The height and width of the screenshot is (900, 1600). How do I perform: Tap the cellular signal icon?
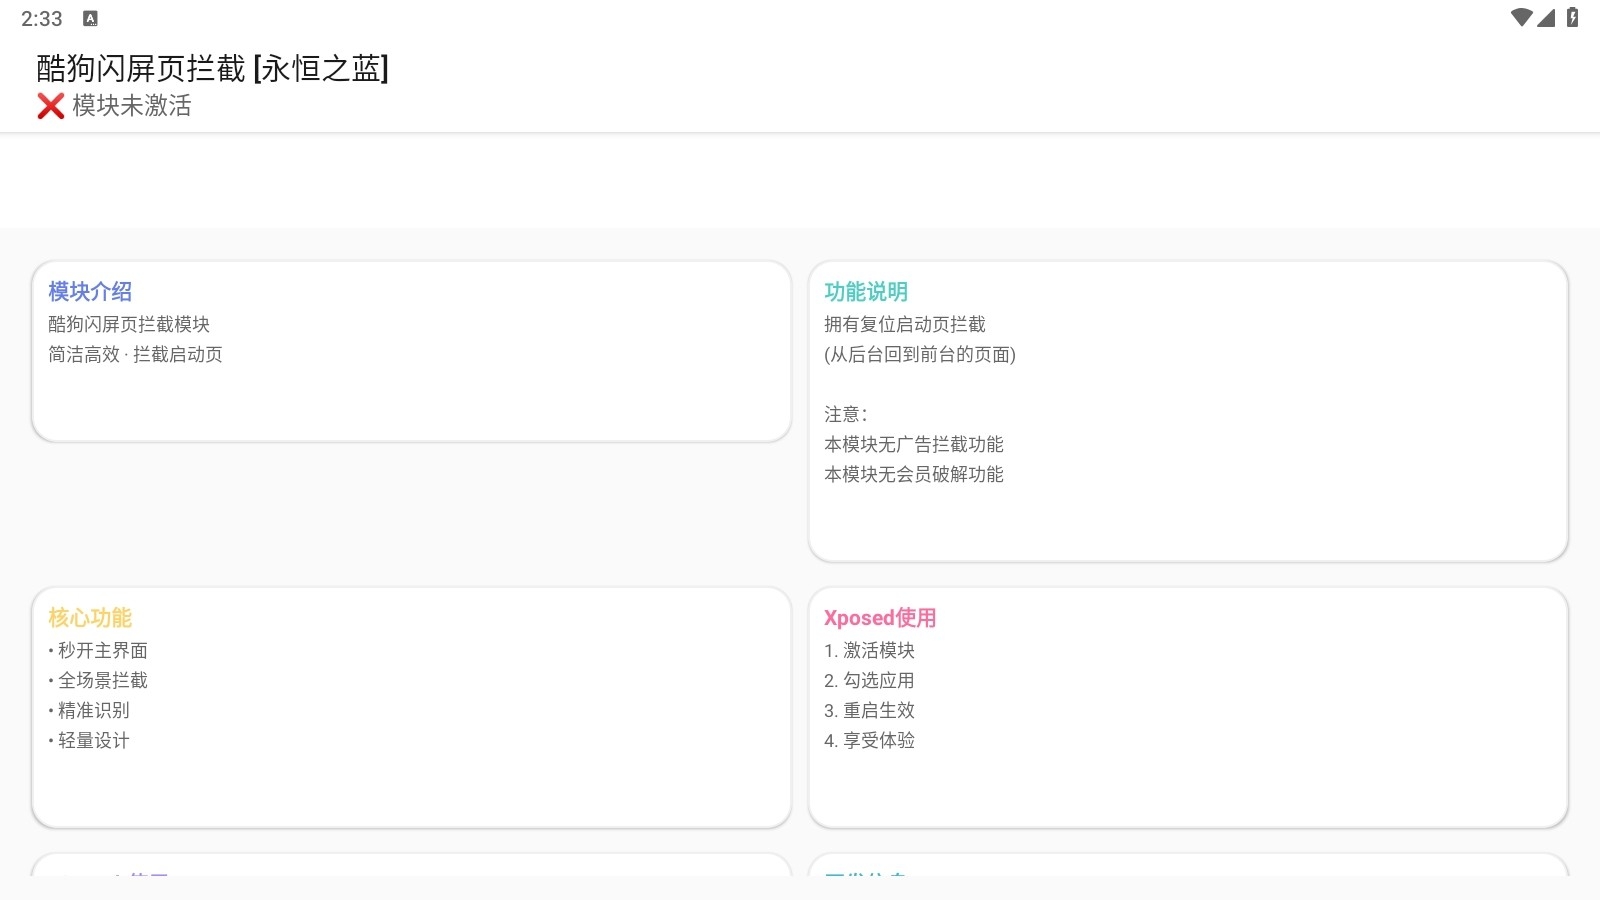[x=1546, y=18]
